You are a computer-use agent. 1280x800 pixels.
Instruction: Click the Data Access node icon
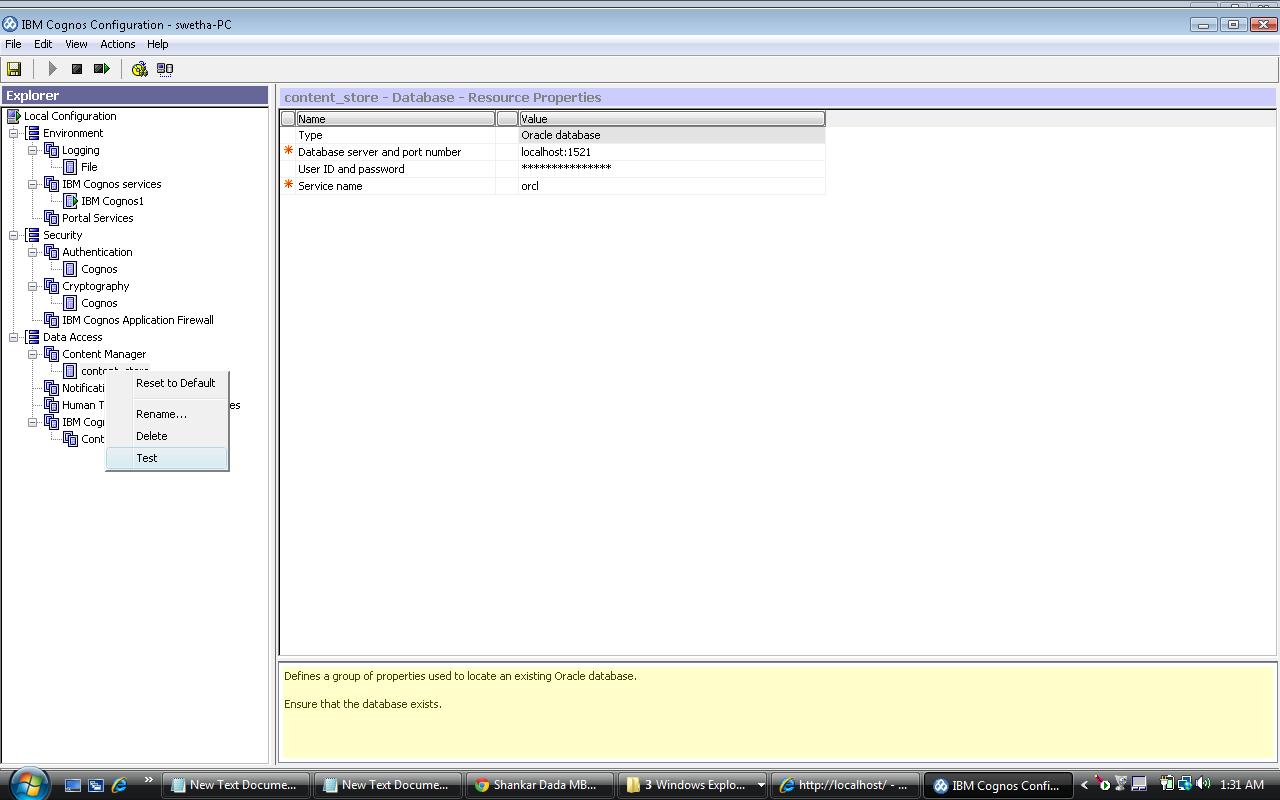point(32,337)
